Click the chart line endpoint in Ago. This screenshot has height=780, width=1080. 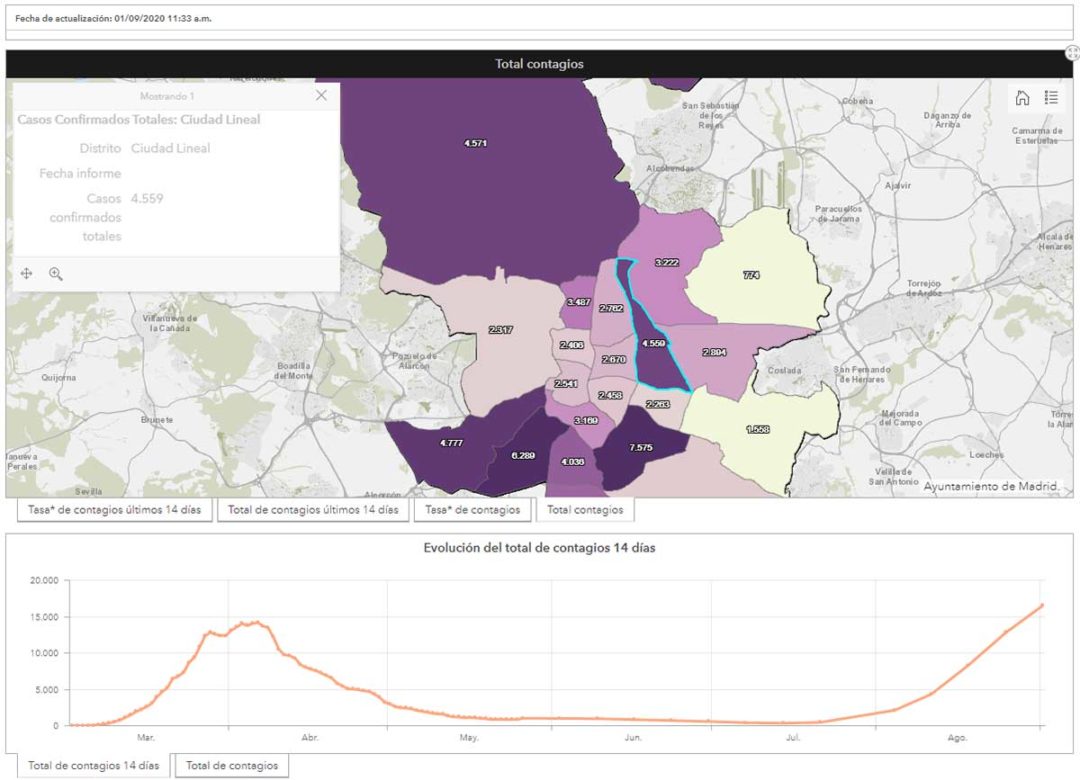pos(1042,605)
